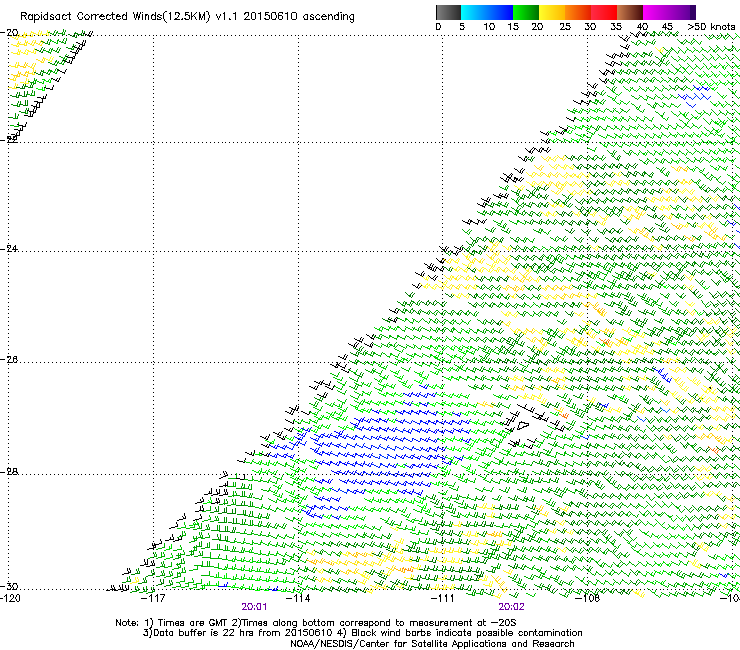Click the 'Note: 1) Times are GMT' line

click(x=316, y=623)
